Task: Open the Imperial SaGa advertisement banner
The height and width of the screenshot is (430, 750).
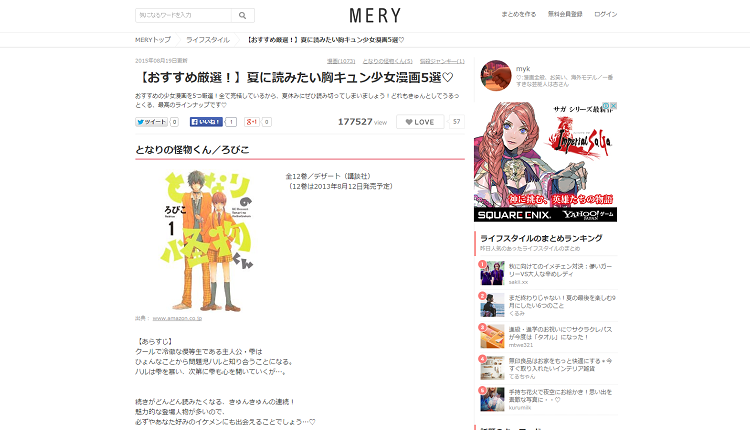Action: pyautogui.click(x=545, y=162)
